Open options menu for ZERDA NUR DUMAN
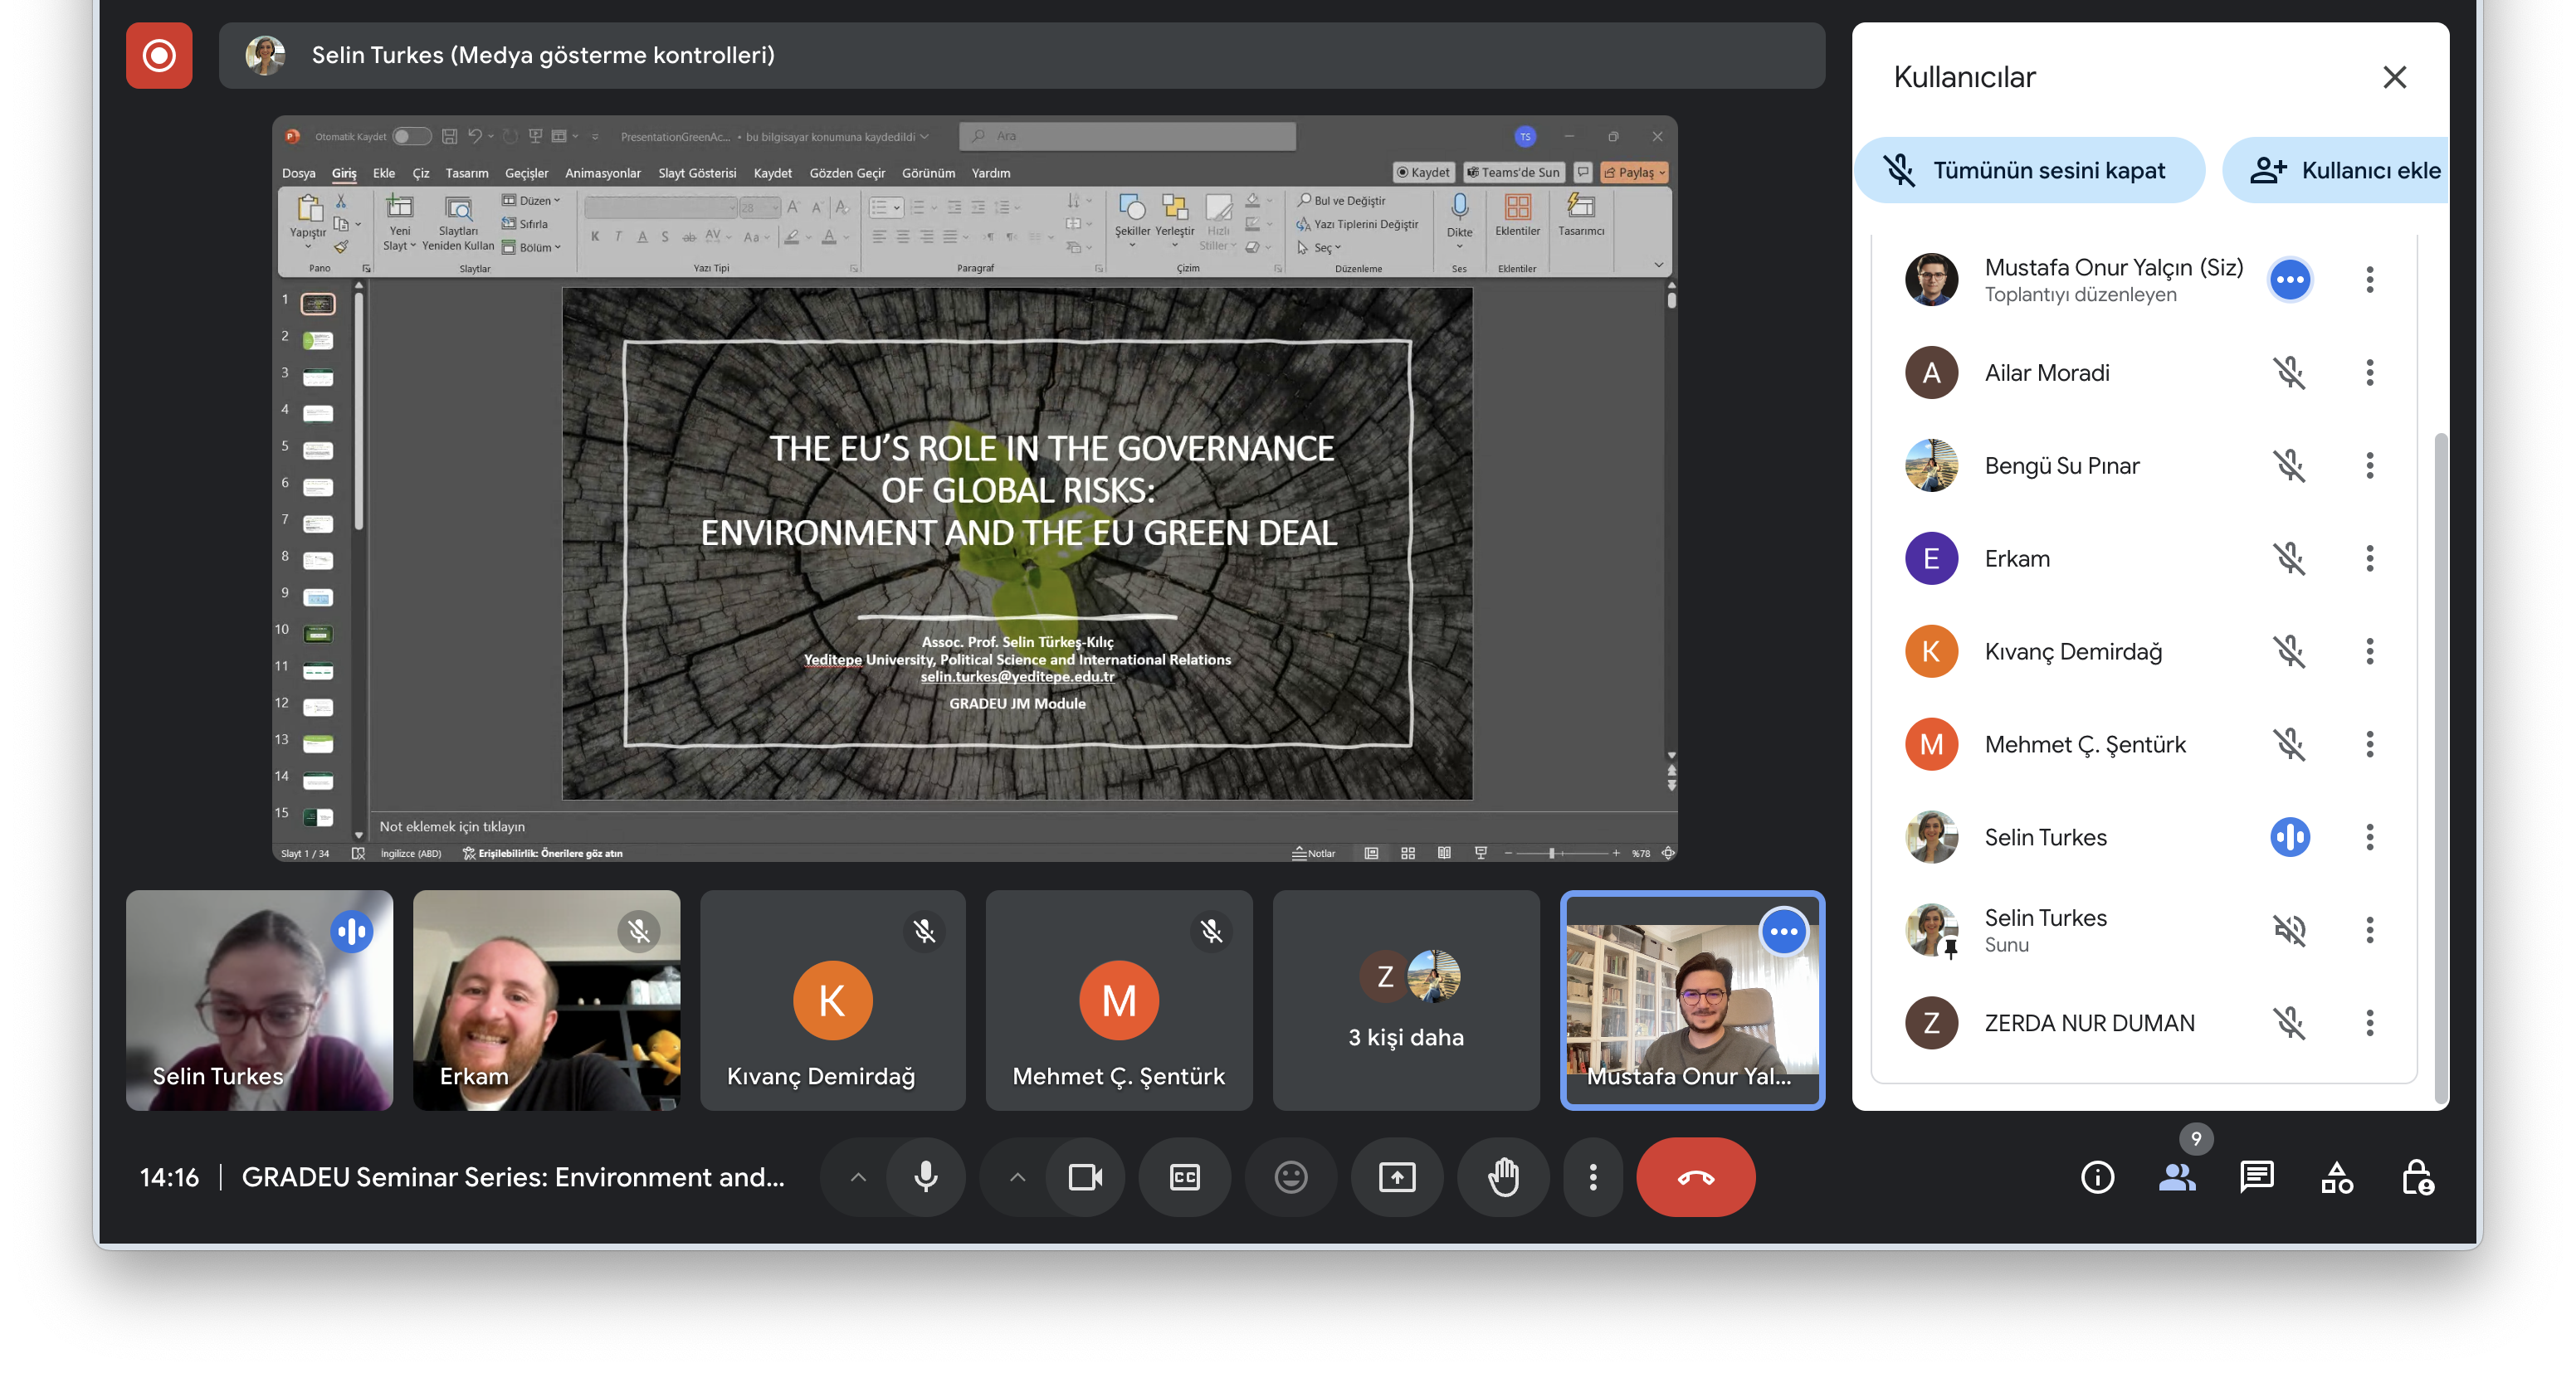Screen dimensions: 2576x1373 [x=2369, y=1022]
